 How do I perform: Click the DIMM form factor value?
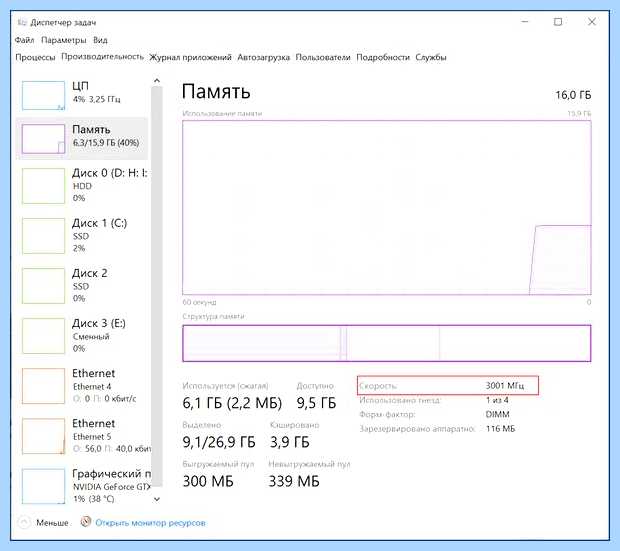tap(497, 414)
